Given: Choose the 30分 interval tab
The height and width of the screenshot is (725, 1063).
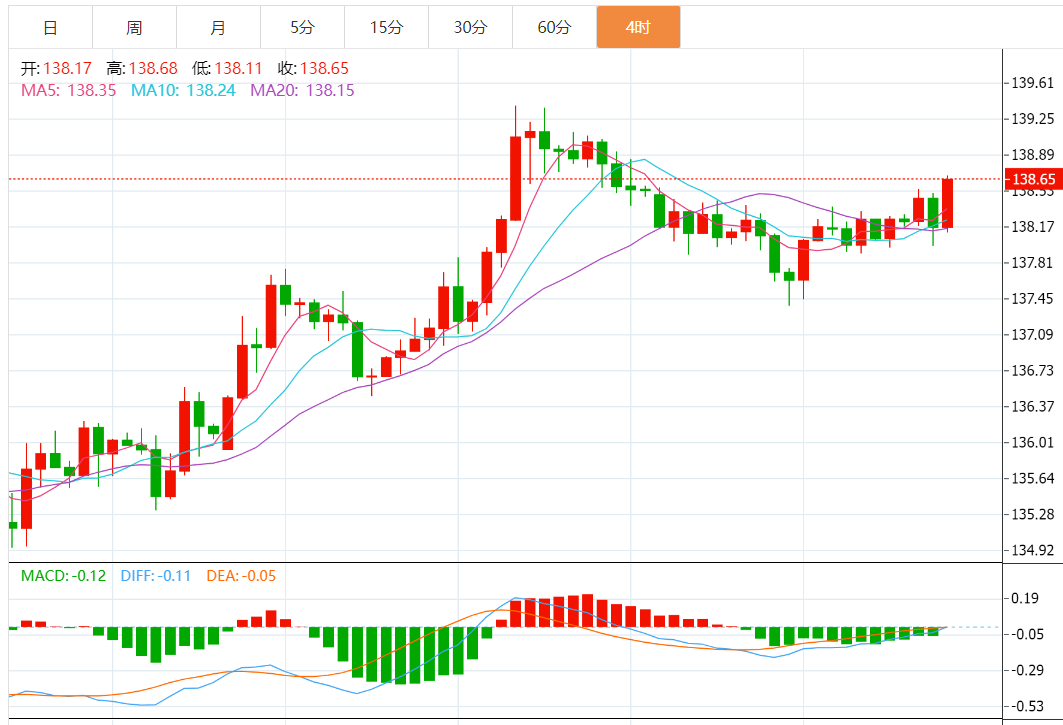Looking at the screenshot, I should point(470,27).
